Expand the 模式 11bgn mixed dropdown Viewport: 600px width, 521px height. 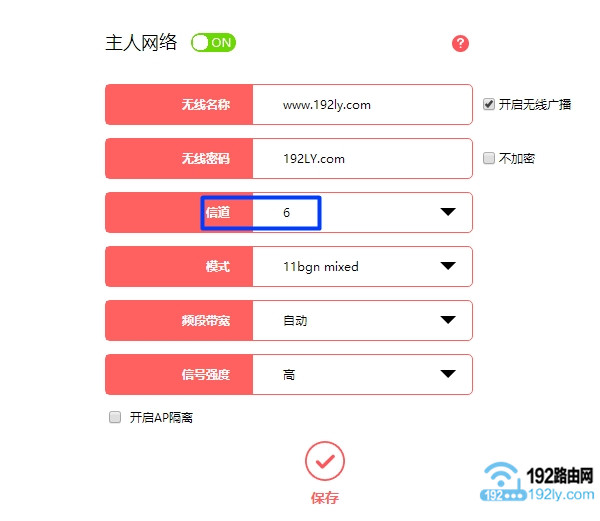click(448, 266)
